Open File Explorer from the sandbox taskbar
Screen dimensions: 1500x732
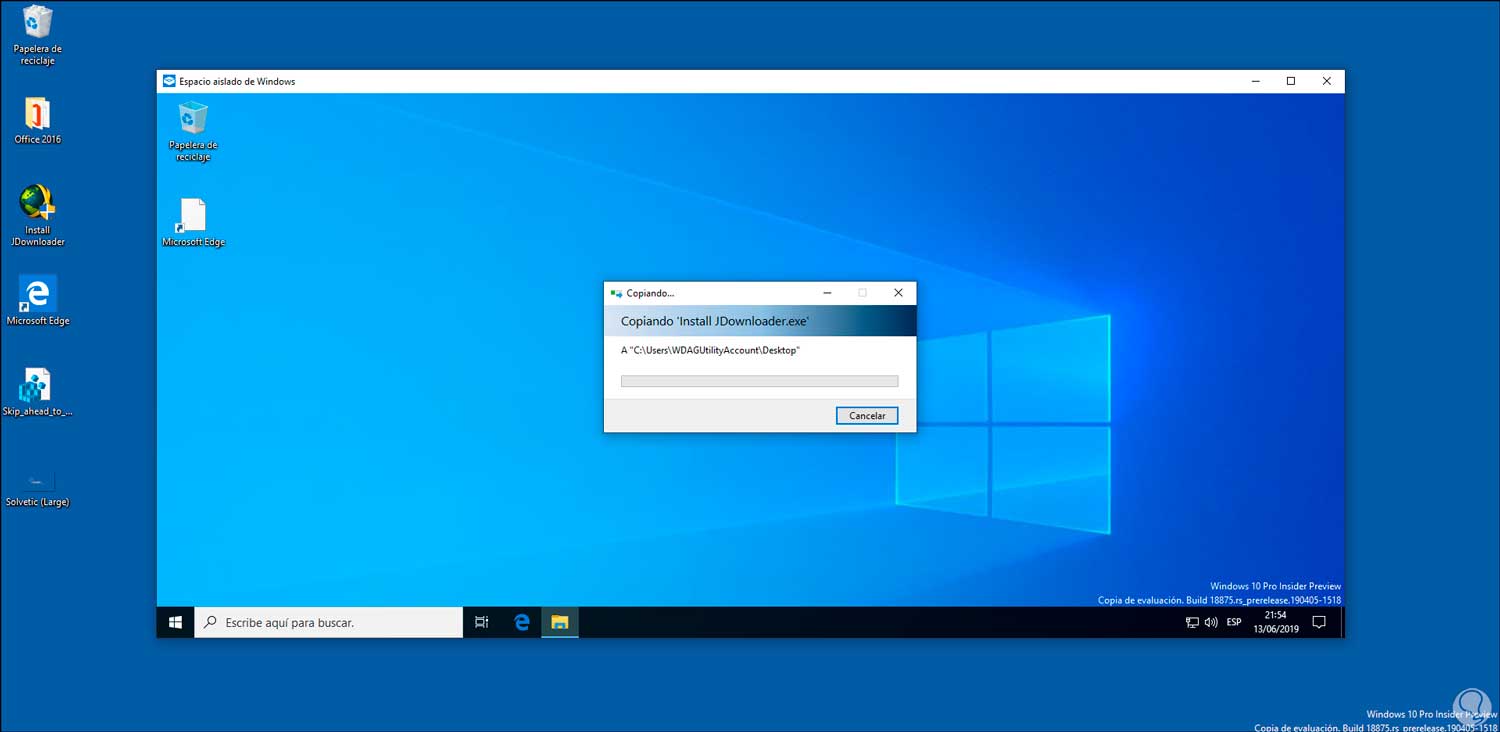click(560, 622)
